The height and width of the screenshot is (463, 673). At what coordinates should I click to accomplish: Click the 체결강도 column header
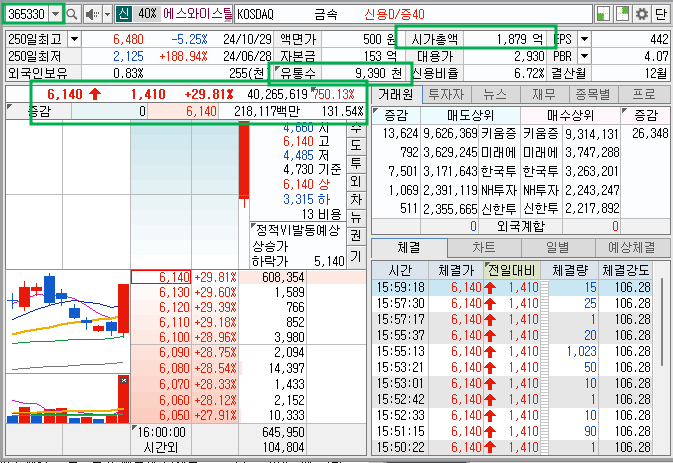(626, 270)
